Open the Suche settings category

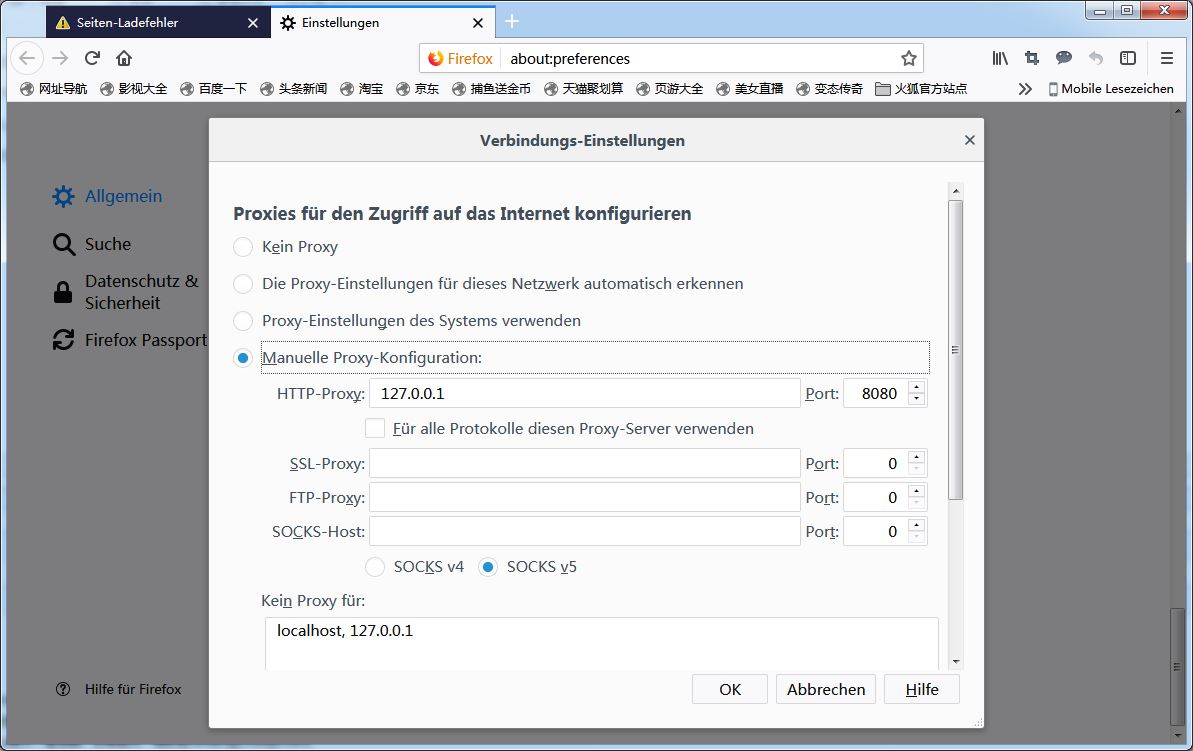(x=92, y=244)
